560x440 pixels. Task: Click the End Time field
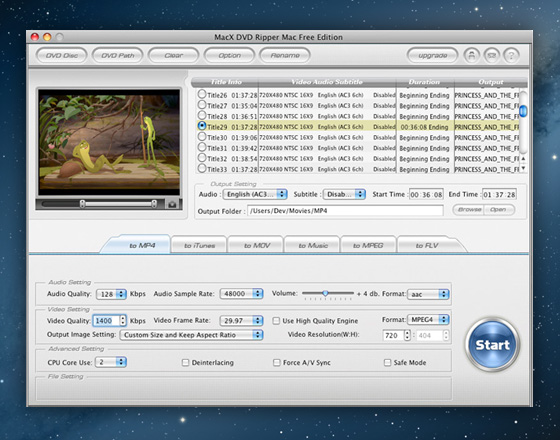pyautogui.click(x=499, y=195)
